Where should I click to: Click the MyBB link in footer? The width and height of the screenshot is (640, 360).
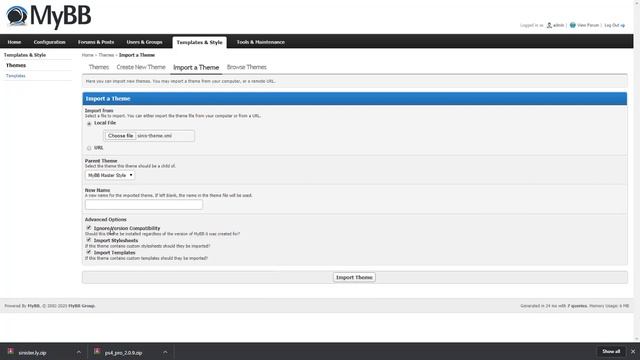[33, 306]
